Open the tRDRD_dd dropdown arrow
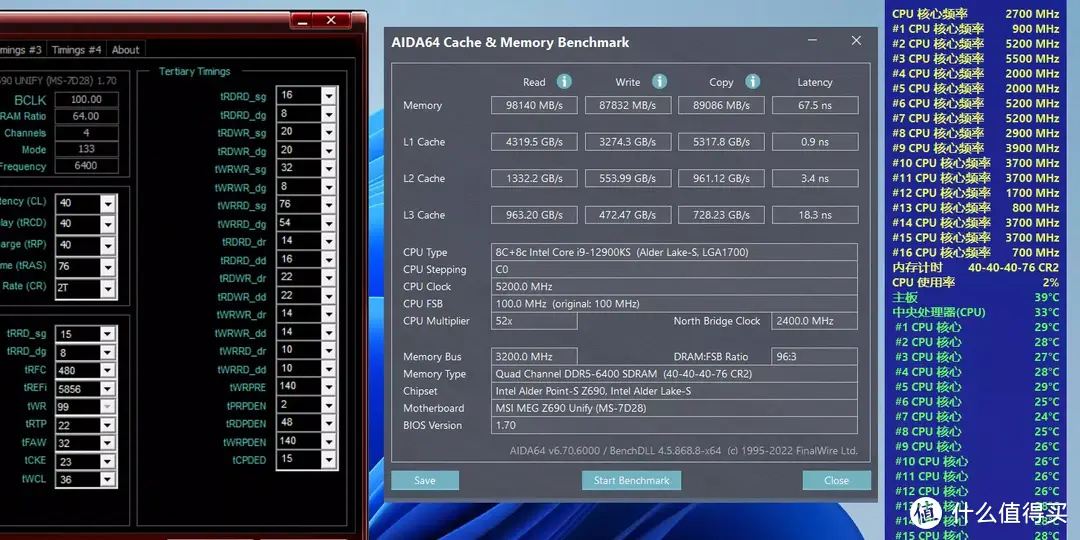 click(329, 260)
